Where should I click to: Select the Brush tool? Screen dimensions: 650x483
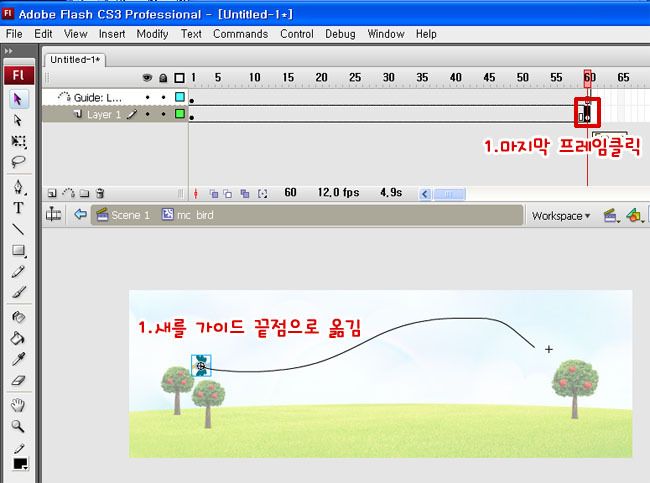(x=18, y=292)
